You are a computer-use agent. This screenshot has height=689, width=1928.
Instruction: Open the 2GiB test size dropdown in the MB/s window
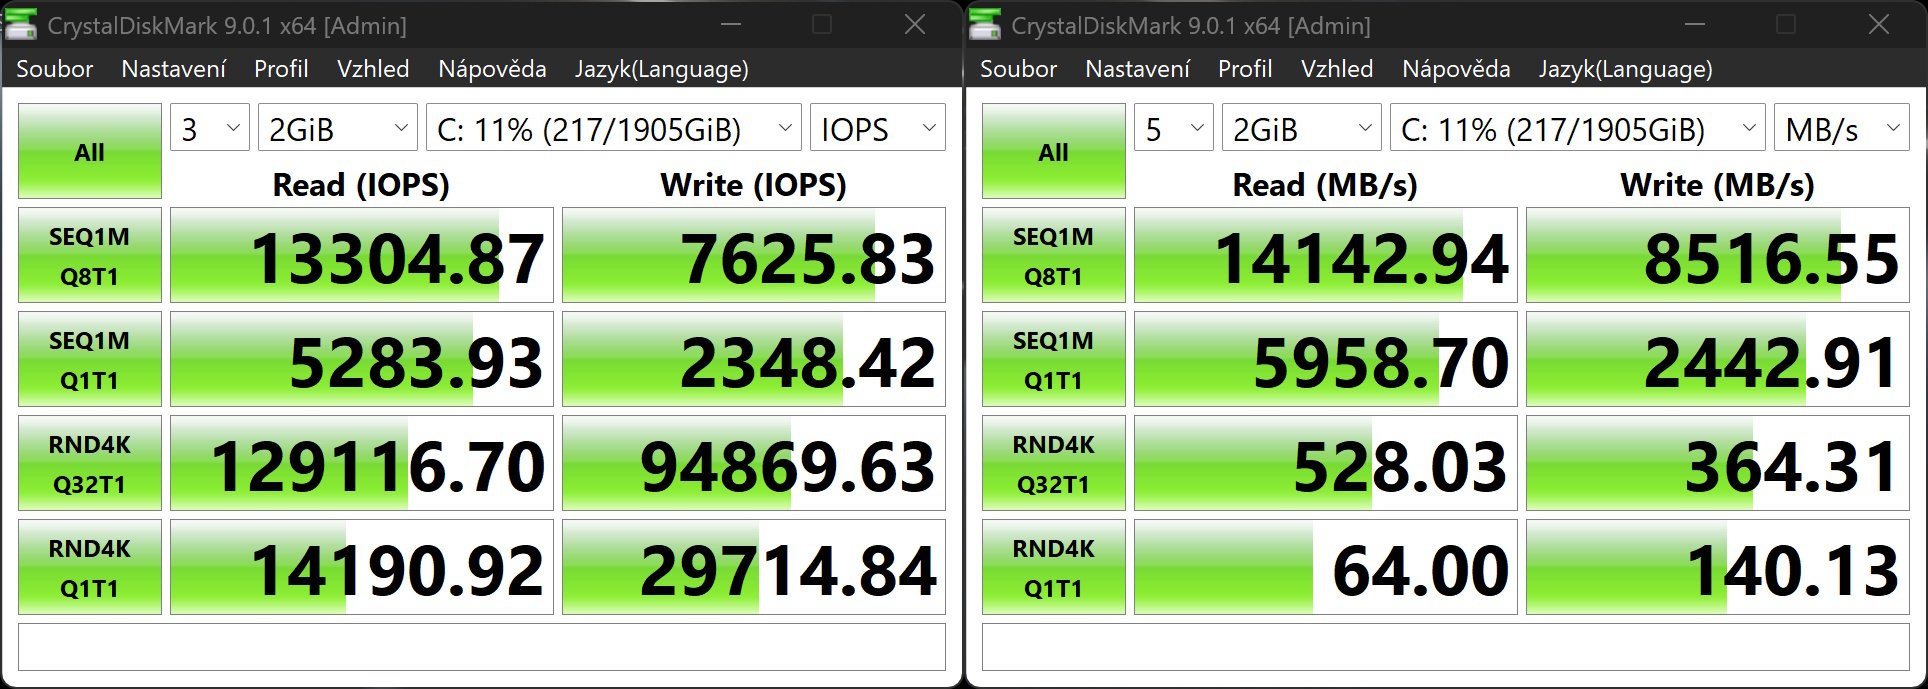1301,129
